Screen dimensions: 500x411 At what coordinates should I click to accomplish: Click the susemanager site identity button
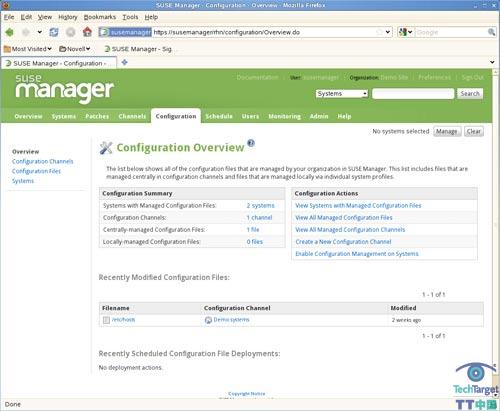pyautogui.click(x=125, y=32)
